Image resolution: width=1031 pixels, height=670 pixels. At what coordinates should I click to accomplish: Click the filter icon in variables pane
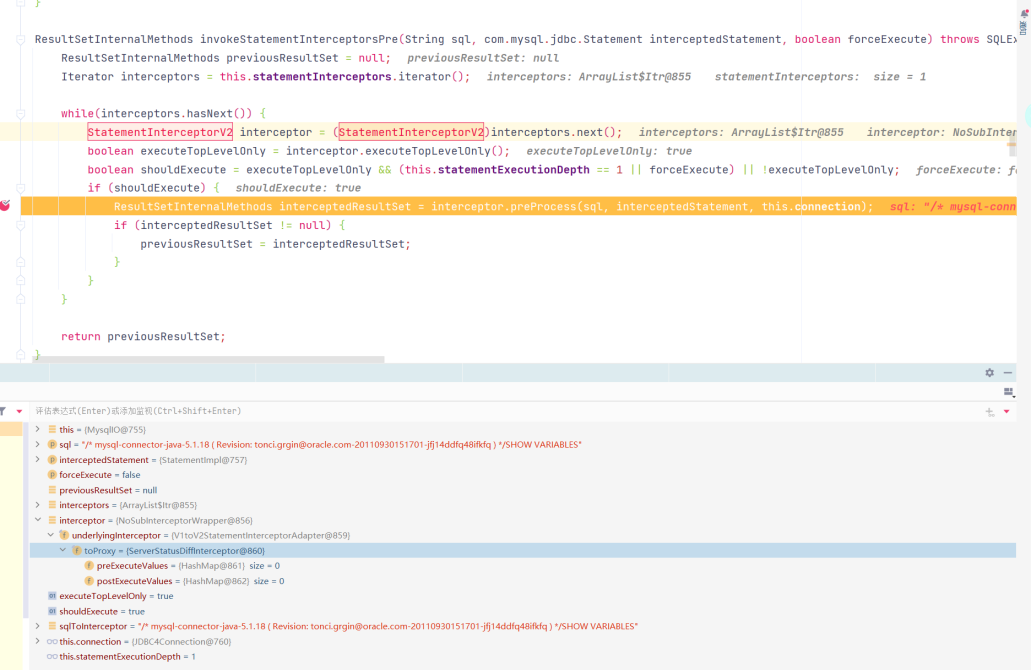tap(3, 411)
